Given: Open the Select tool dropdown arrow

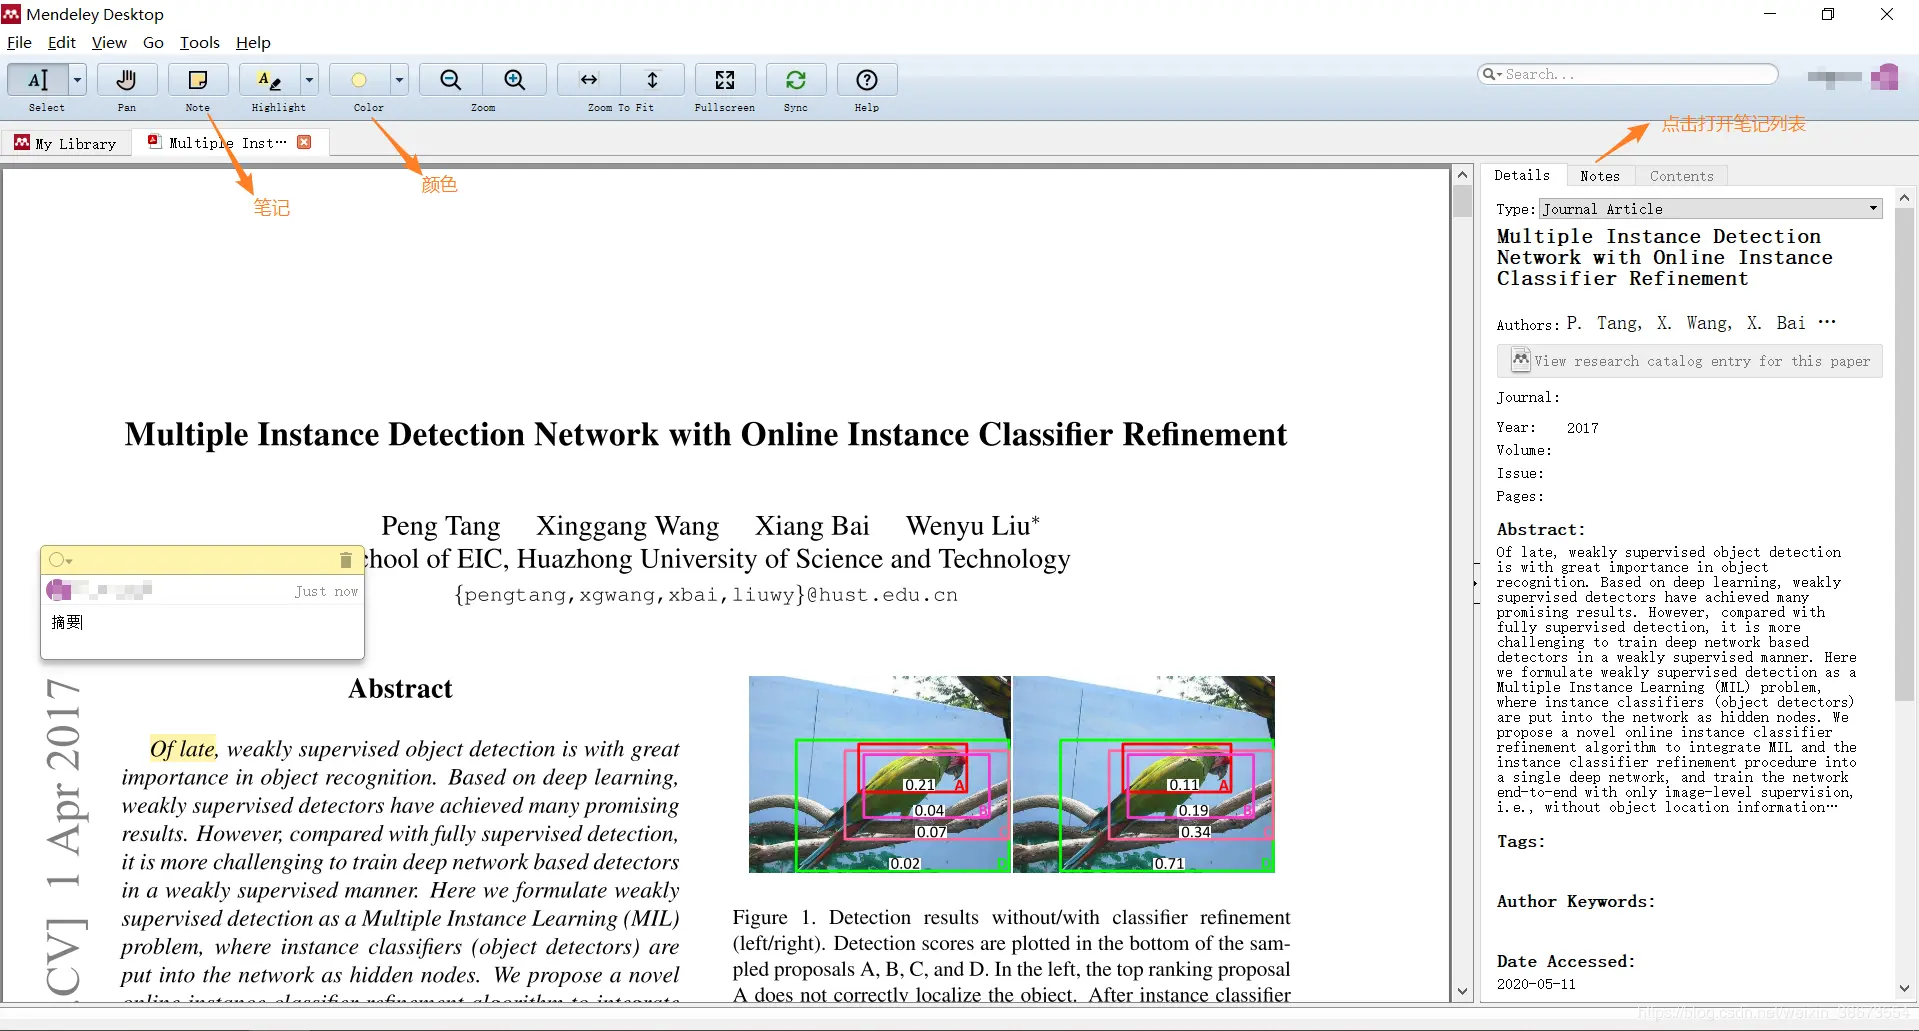Looking at the screenshot, I should tap(77, 80).
